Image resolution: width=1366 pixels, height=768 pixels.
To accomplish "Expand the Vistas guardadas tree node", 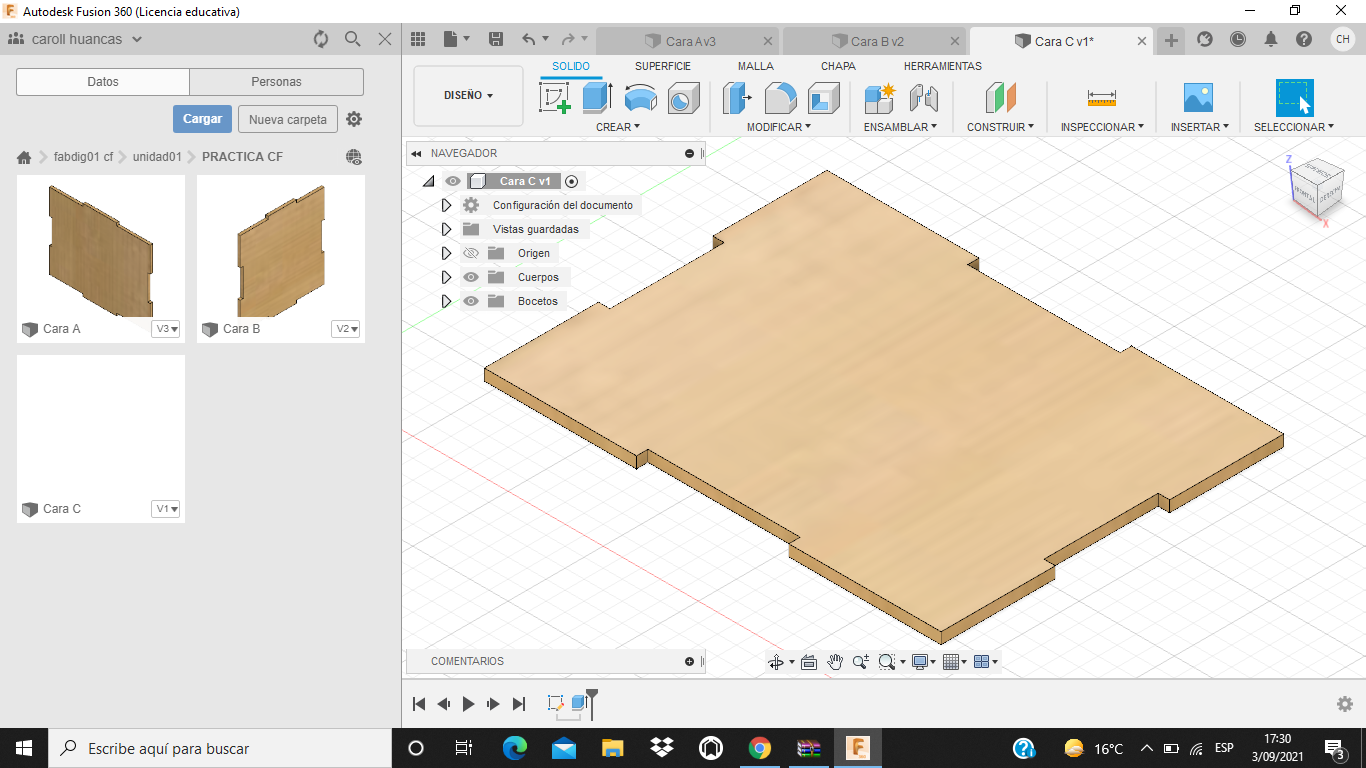I will tap(447, 229).
